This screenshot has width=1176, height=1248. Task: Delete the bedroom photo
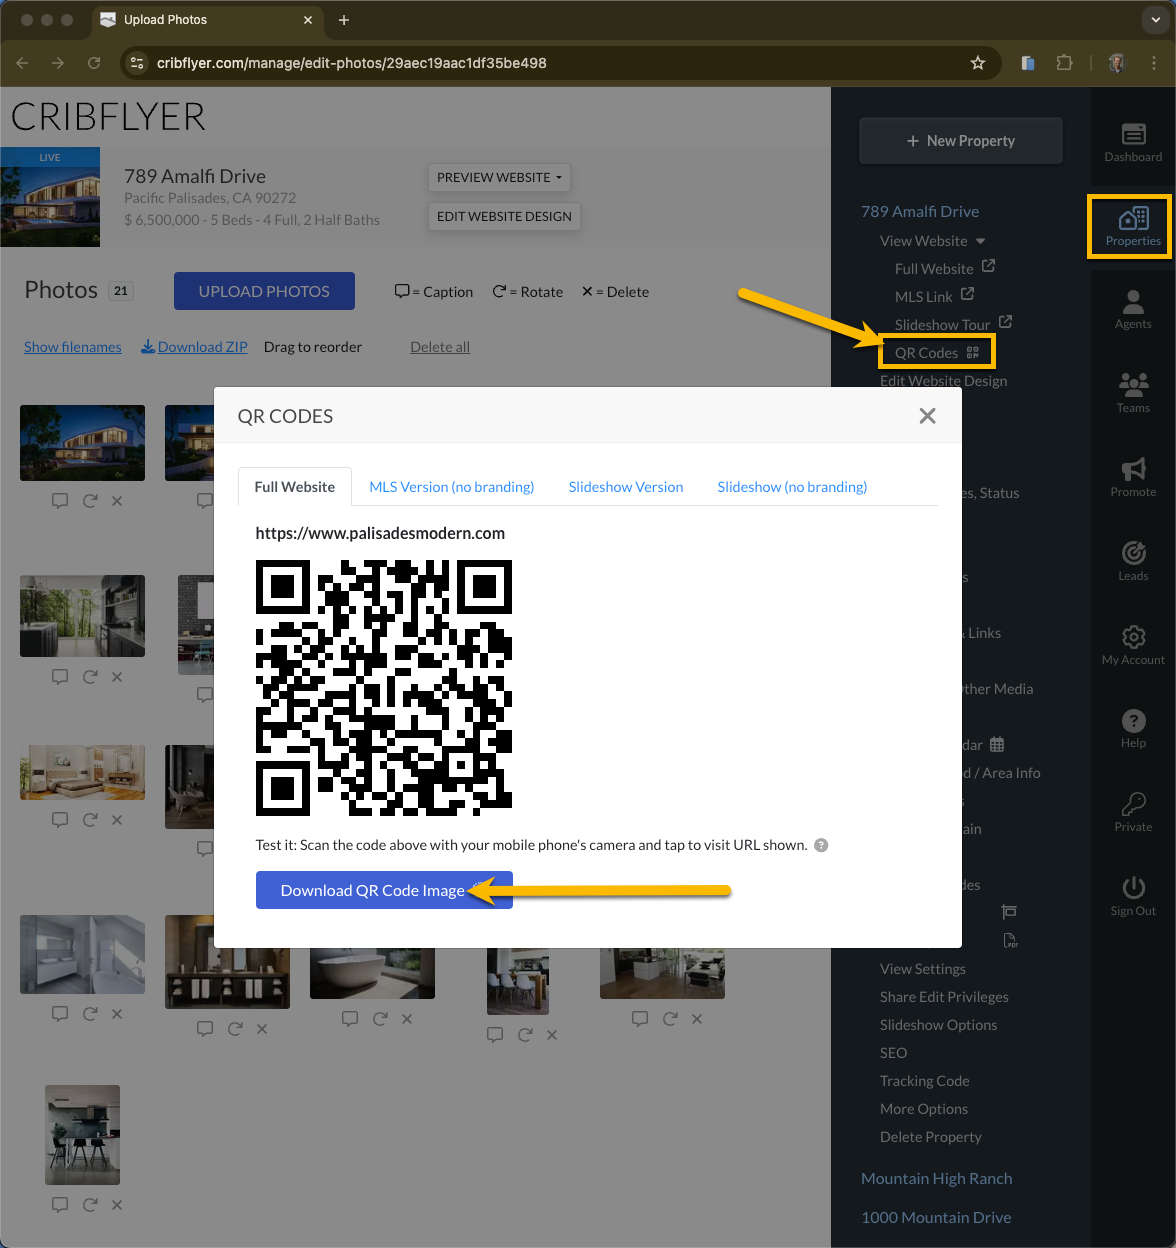point(117,820)
